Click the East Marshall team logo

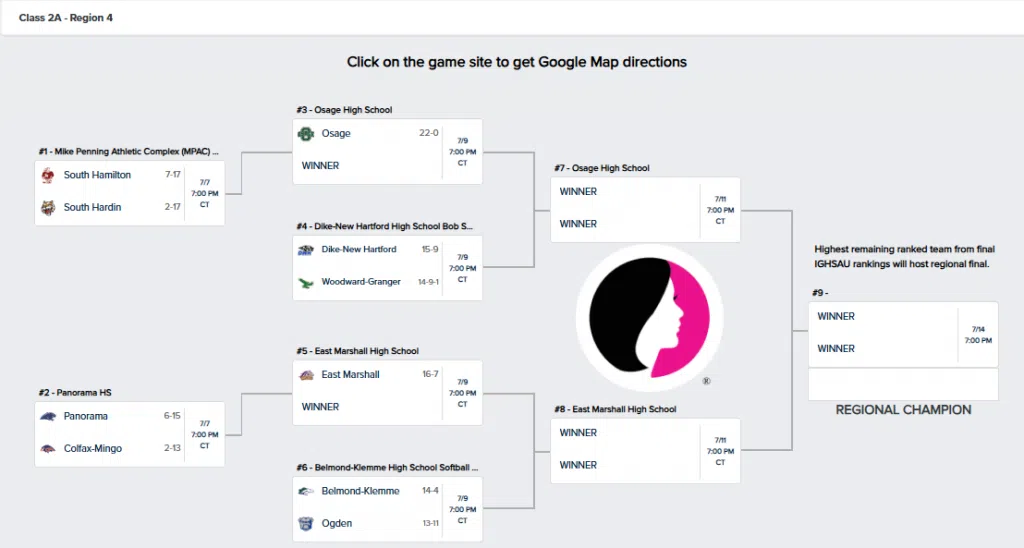coord(306,375)
